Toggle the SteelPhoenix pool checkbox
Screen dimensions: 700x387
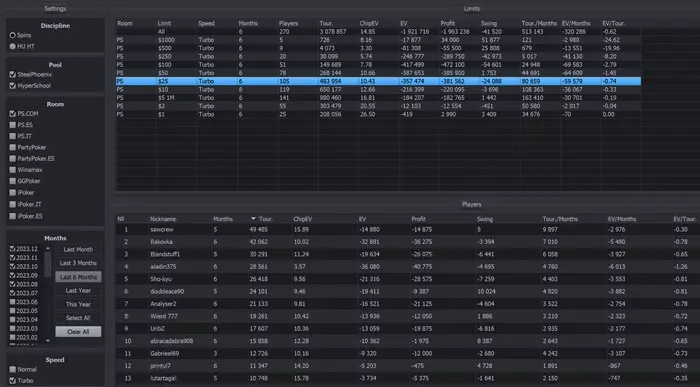tap(12, 75)
